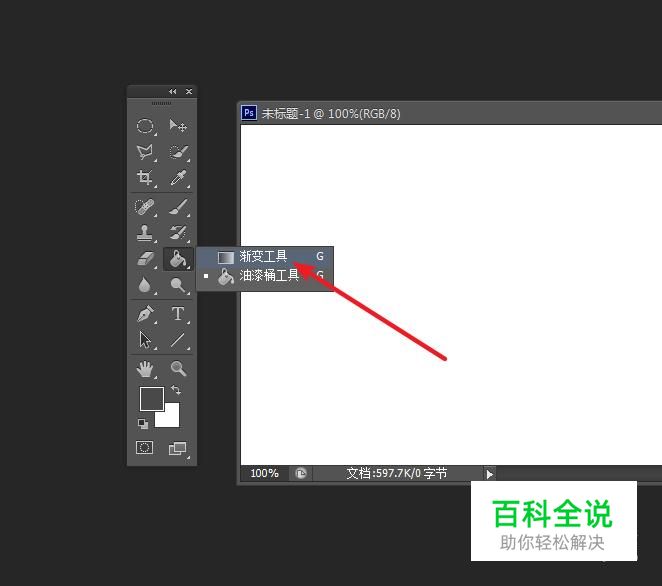Screen dimensions: 662x586
Task: Select the Zoom tool
Action: [x=178, y=369]
